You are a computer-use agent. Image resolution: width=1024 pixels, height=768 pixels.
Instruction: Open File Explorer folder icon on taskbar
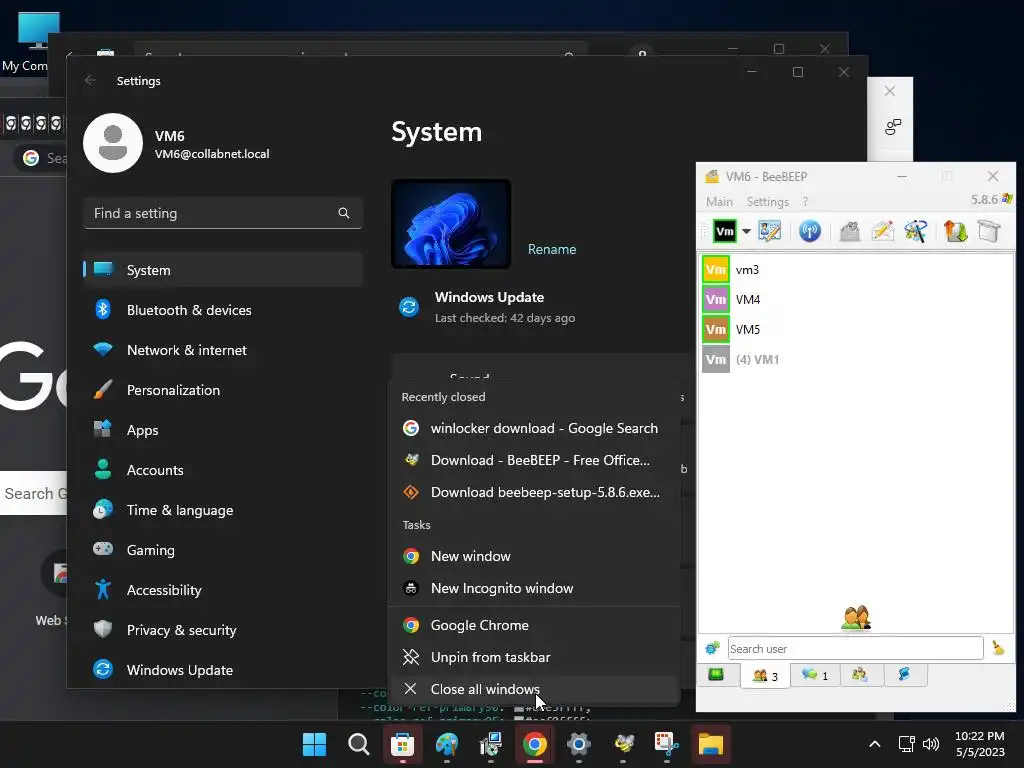coord(711,744)
